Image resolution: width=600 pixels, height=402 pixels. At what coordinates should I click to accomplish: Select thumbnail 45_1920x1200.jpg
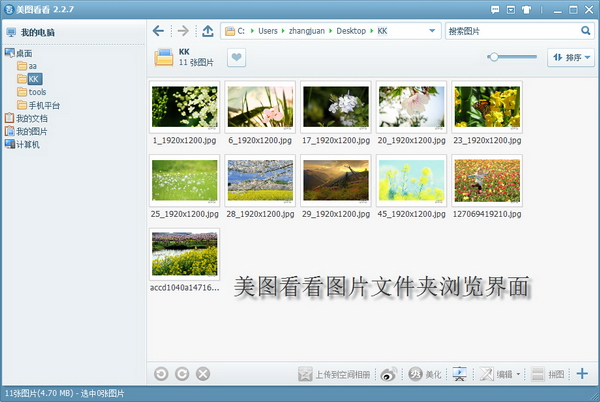[x=411, y=181]
